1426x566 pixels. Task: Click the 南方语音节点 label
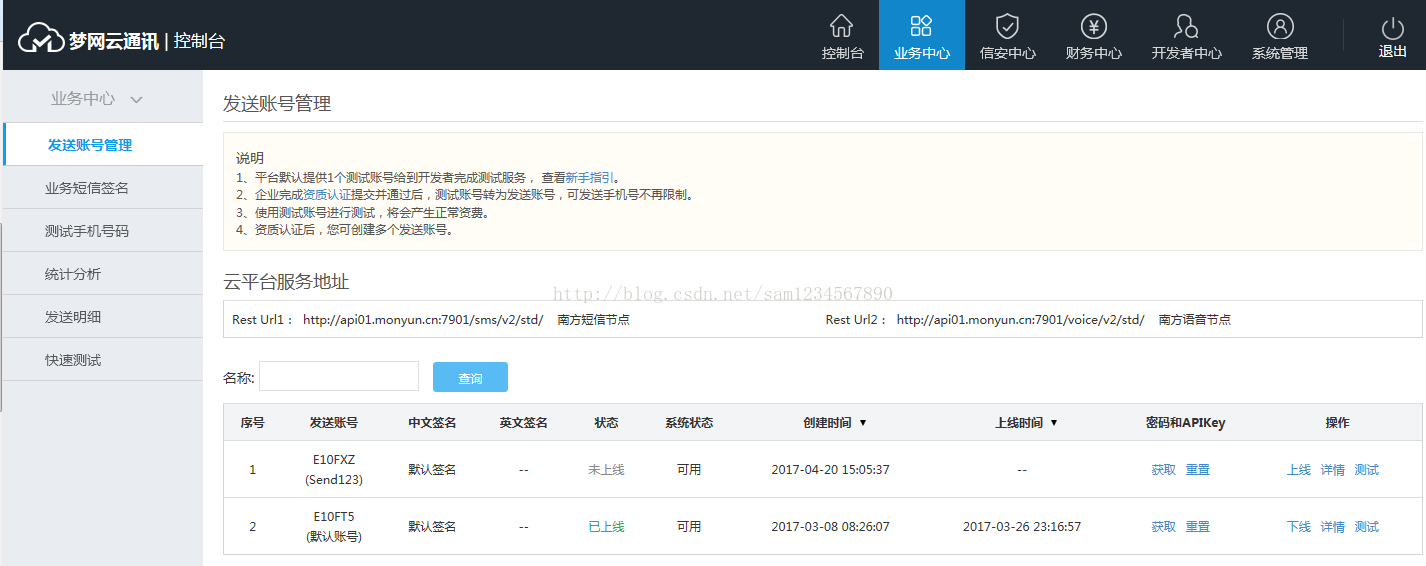click(1195, 320)
